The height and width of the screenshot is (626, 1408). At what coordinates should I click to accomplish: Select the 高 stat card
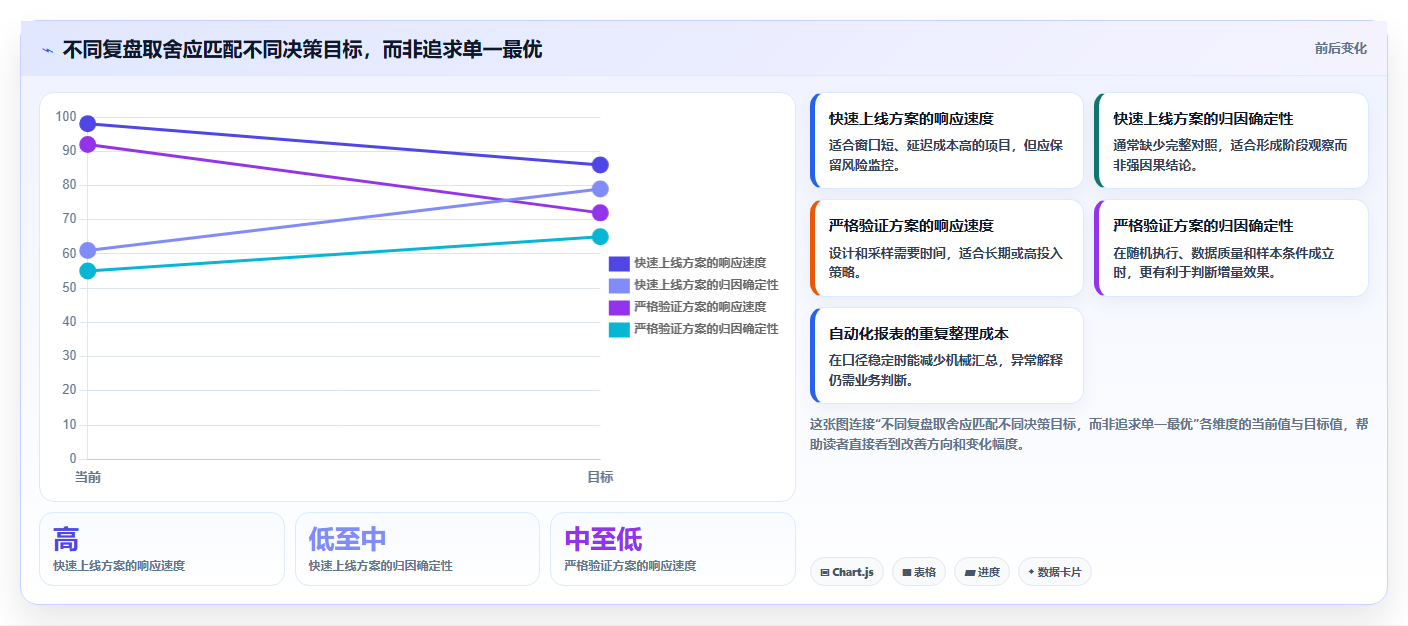tap(162, 549)
